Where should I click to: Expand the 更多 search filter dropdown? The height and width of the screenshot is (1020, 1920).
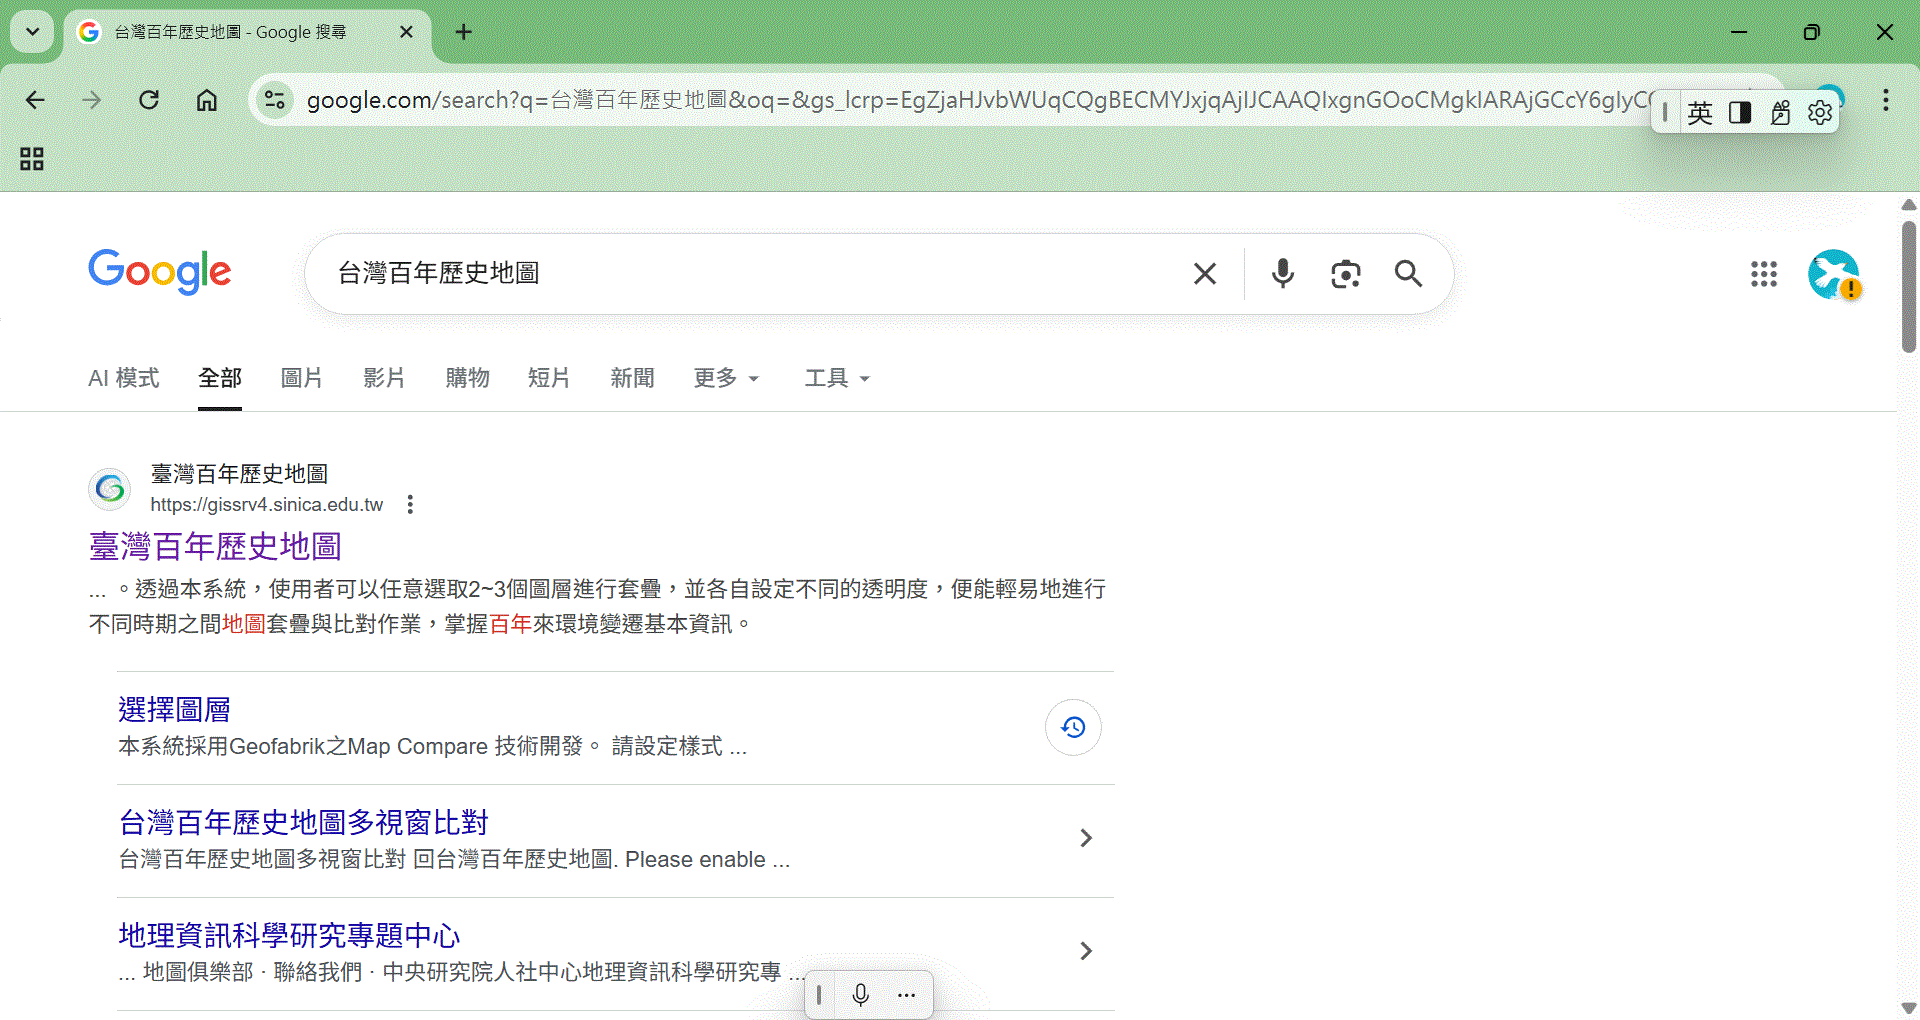point(726,378)
